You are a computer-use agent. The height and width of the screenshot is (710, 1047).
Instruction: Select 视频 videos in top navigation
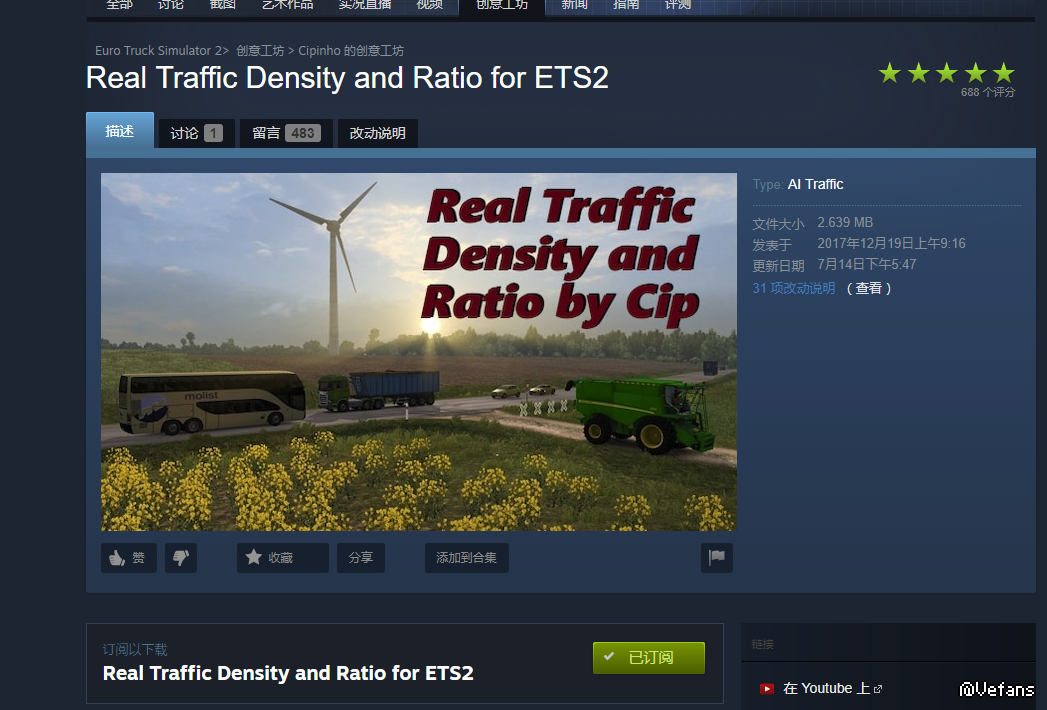429,5
